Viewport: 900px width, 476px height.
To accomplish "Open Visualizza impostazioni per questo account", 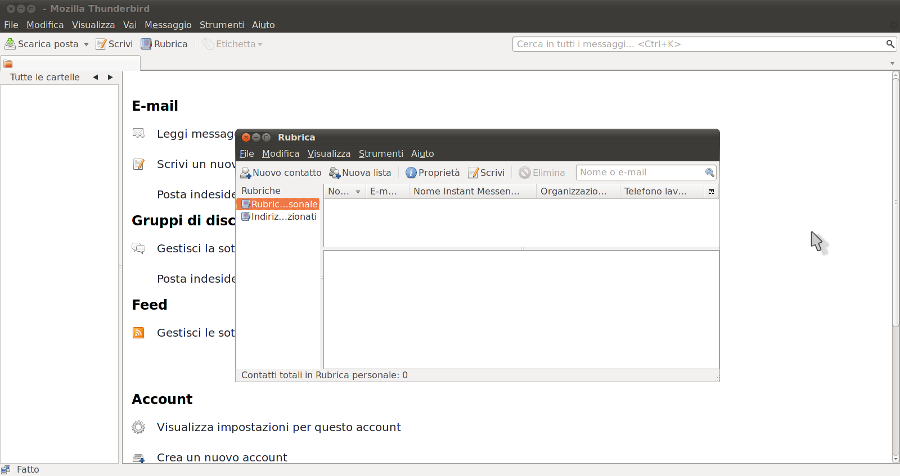I will [278, 427].
